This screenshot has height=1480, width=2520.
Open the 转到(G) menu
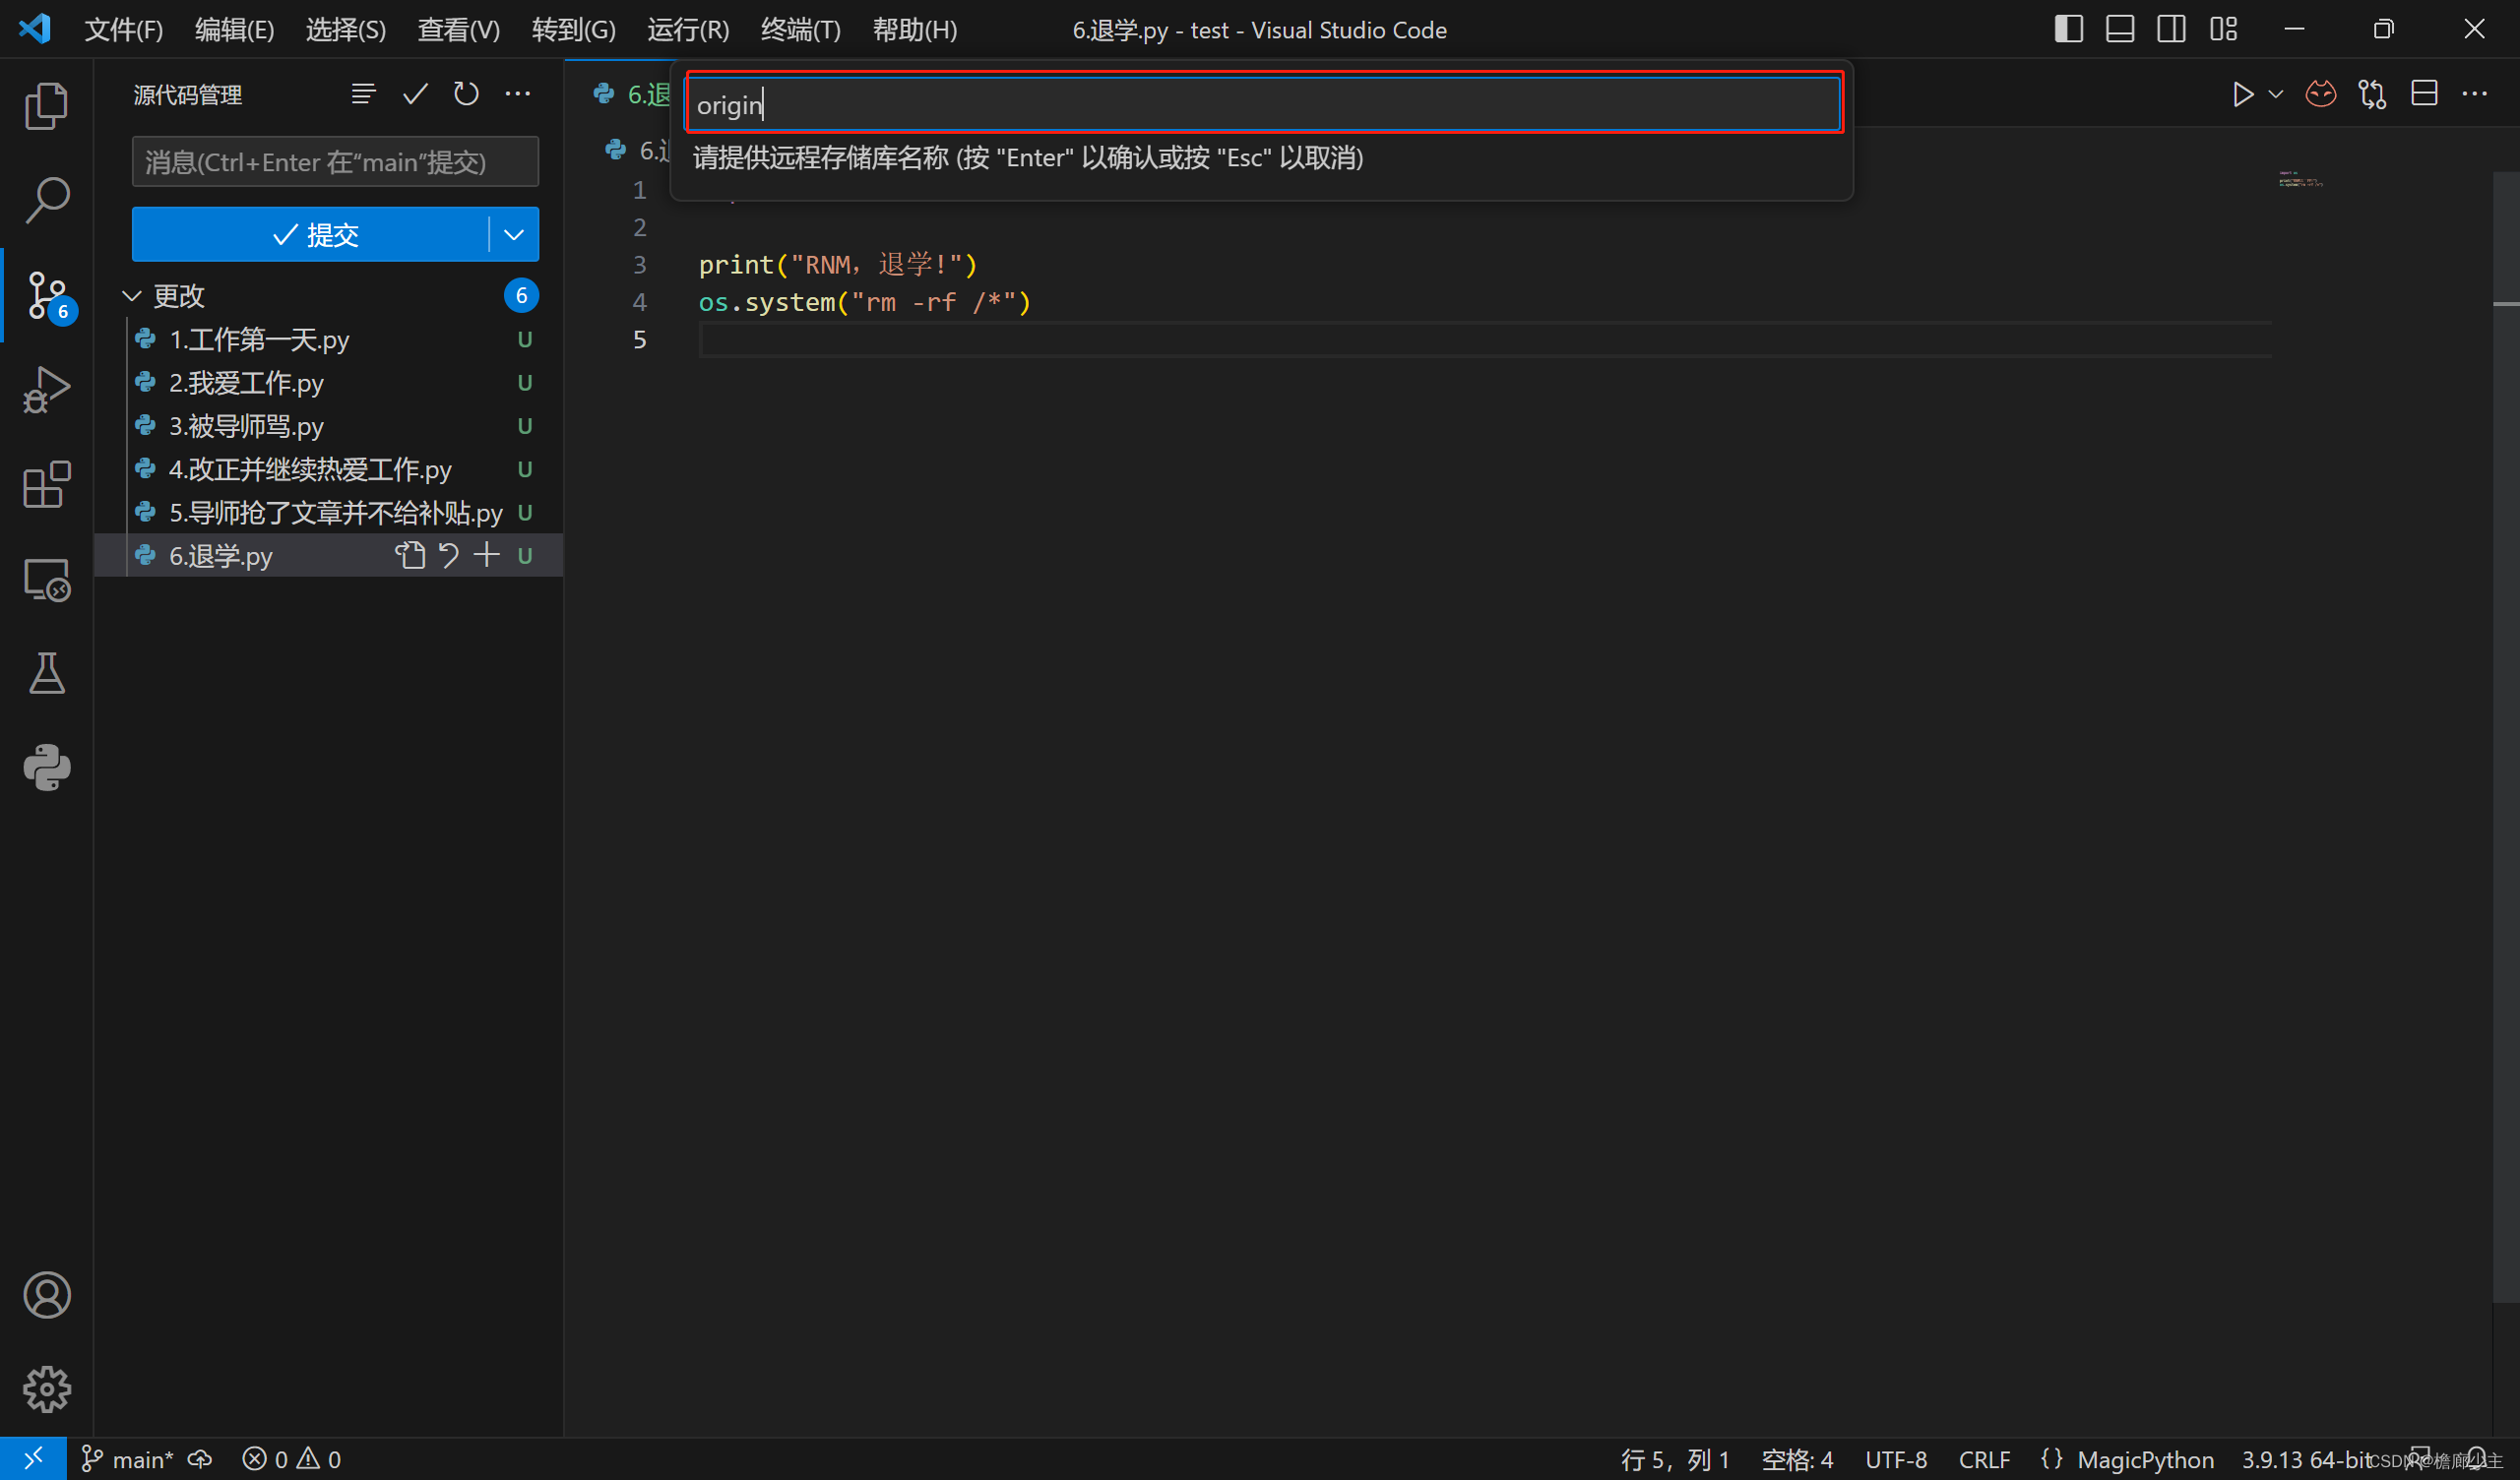[573, 29]
